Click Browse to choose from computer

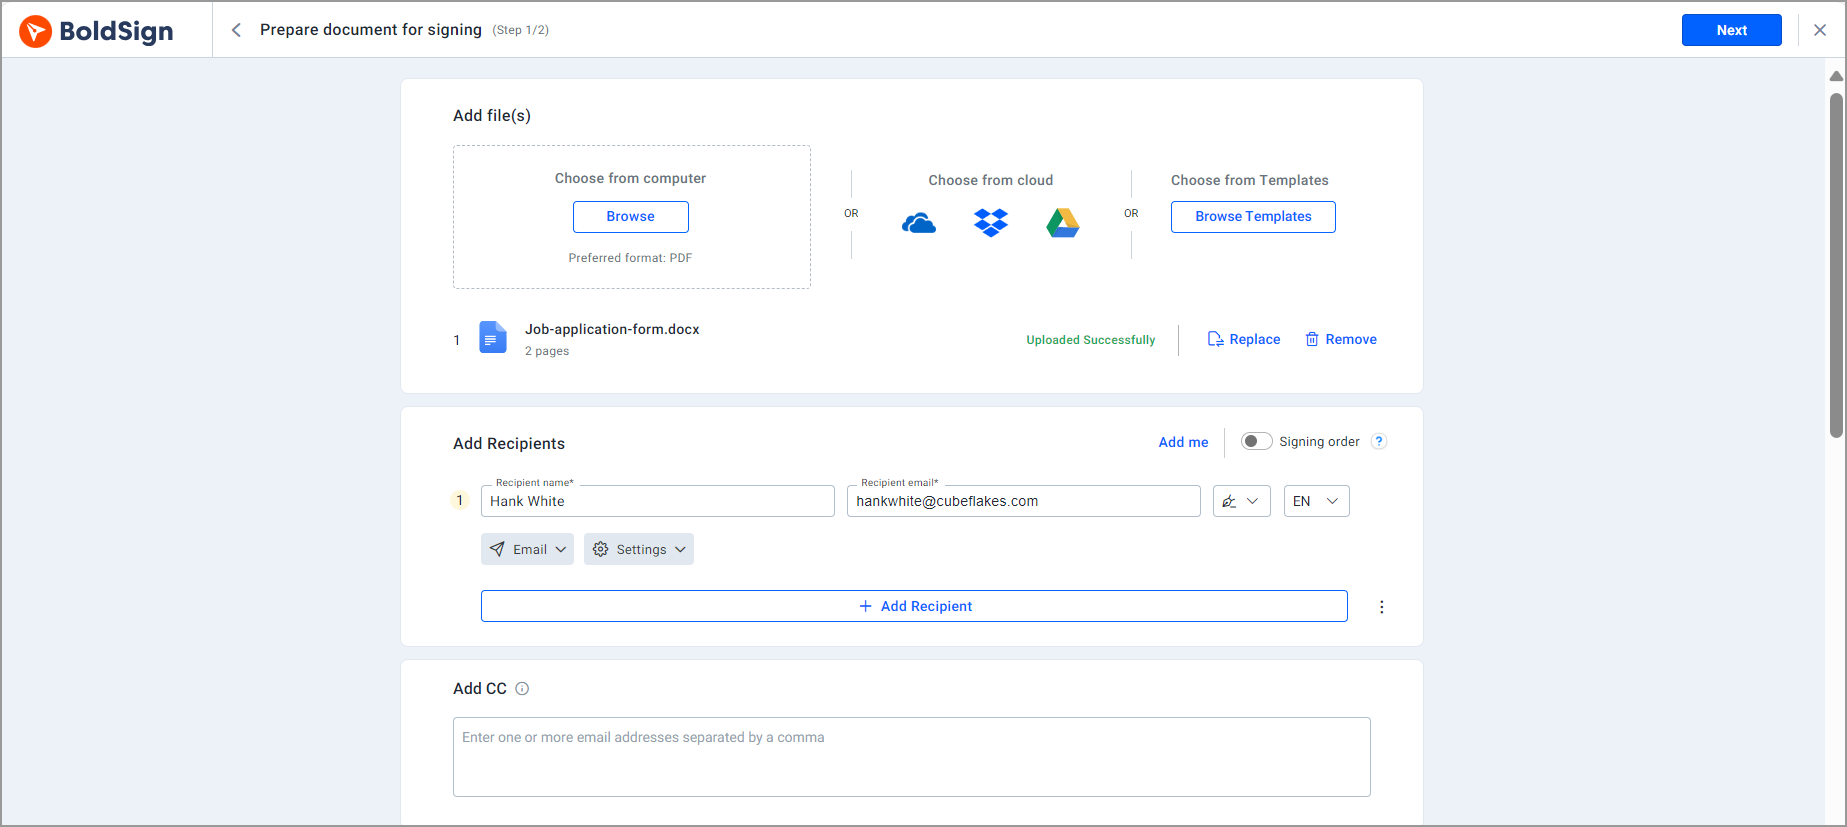pos(630,217)
